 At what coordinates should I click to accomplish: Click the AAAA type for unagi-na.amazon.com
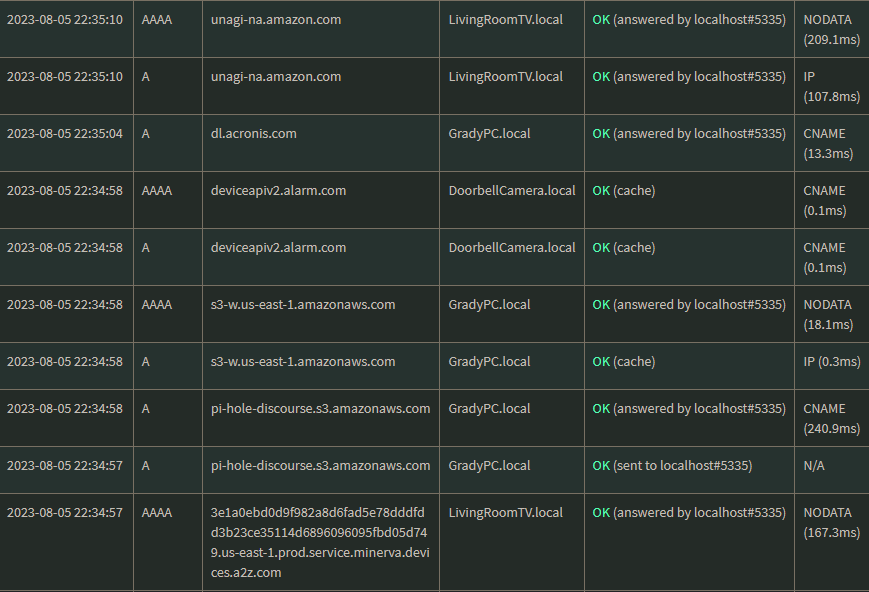(x=157, y=20)
